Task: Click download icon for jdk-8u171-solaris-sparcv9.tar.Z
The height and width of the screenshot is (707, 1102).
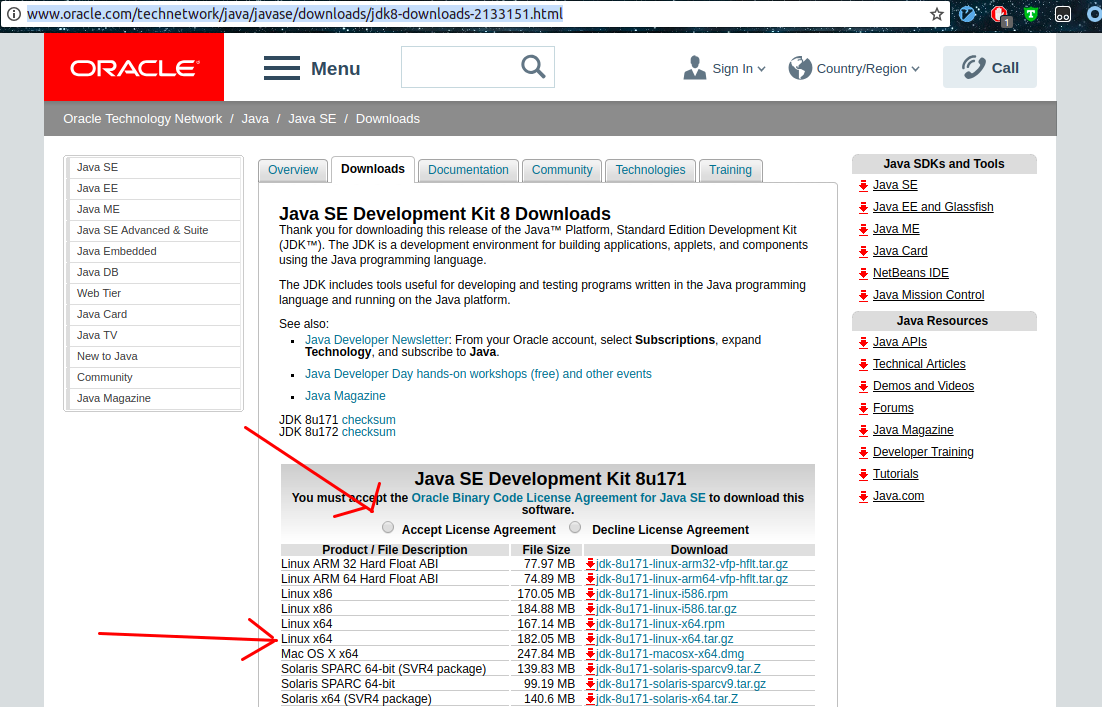Action: click(590, 669)
